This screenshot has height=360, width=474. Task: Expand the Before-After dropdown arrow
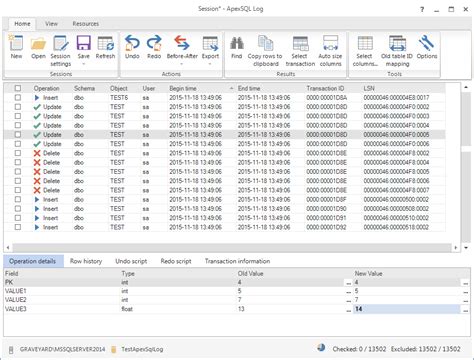[x=182, y=64]
